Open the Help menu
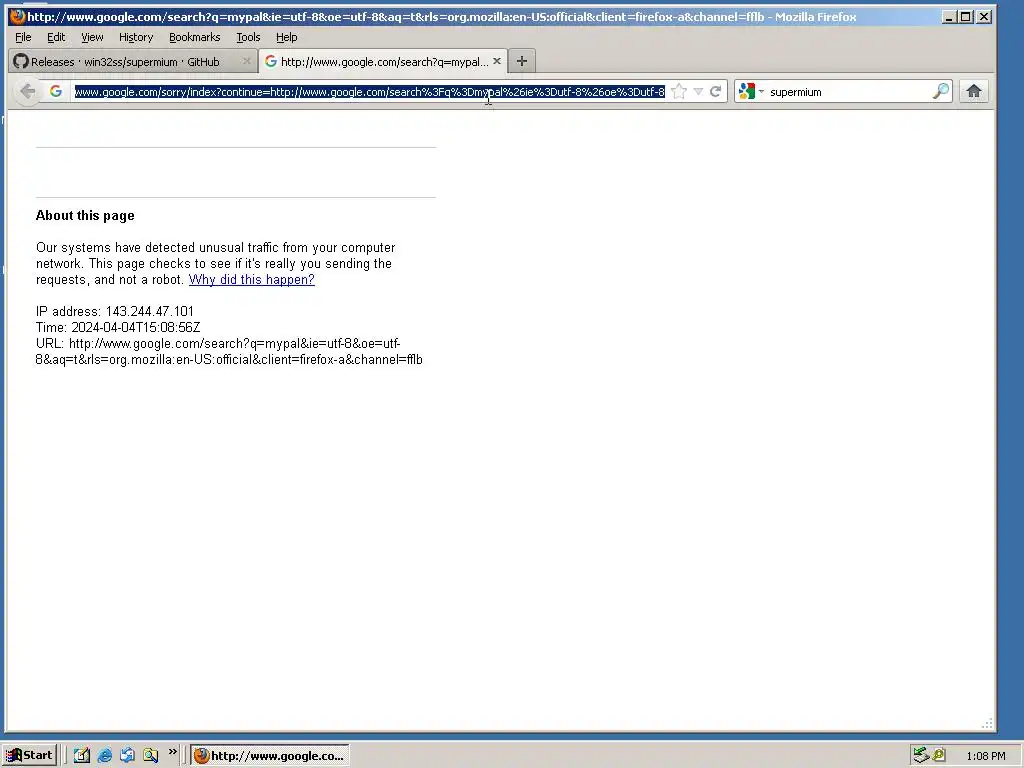The image size is (1024, 768). (x=287, y=37)
